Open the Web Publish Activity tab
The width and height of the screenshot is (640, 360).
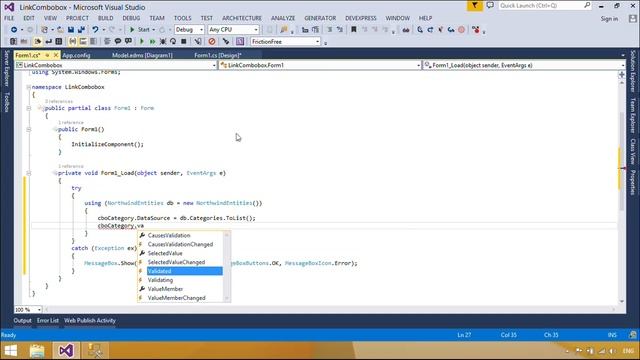[90, 321]
